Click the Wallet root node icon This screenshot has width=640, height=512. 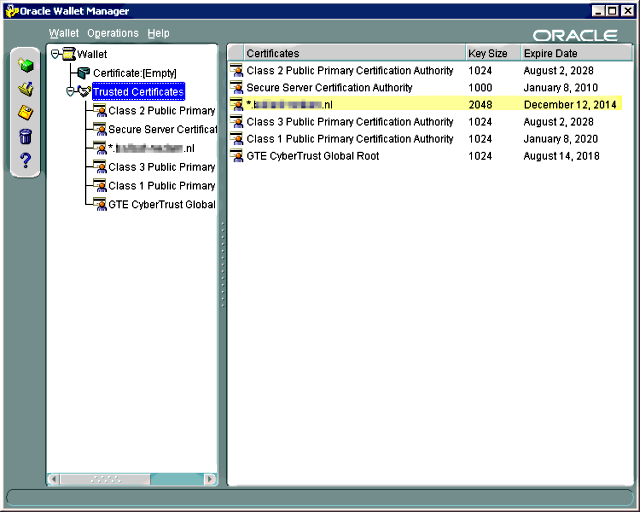click(69, 54)
